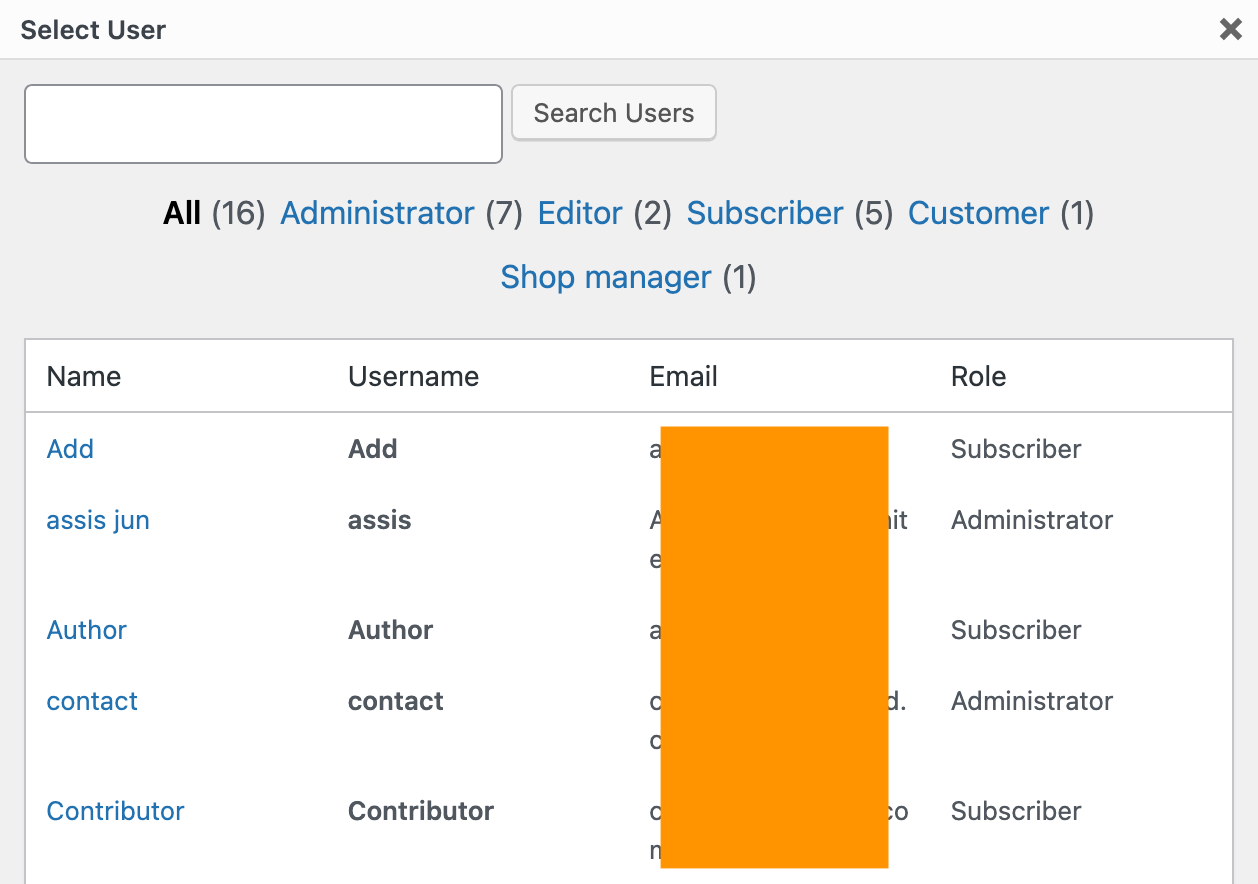The image size is (1258, 884).
Task: Select the user named Add link
Action: tap(70, 449)
